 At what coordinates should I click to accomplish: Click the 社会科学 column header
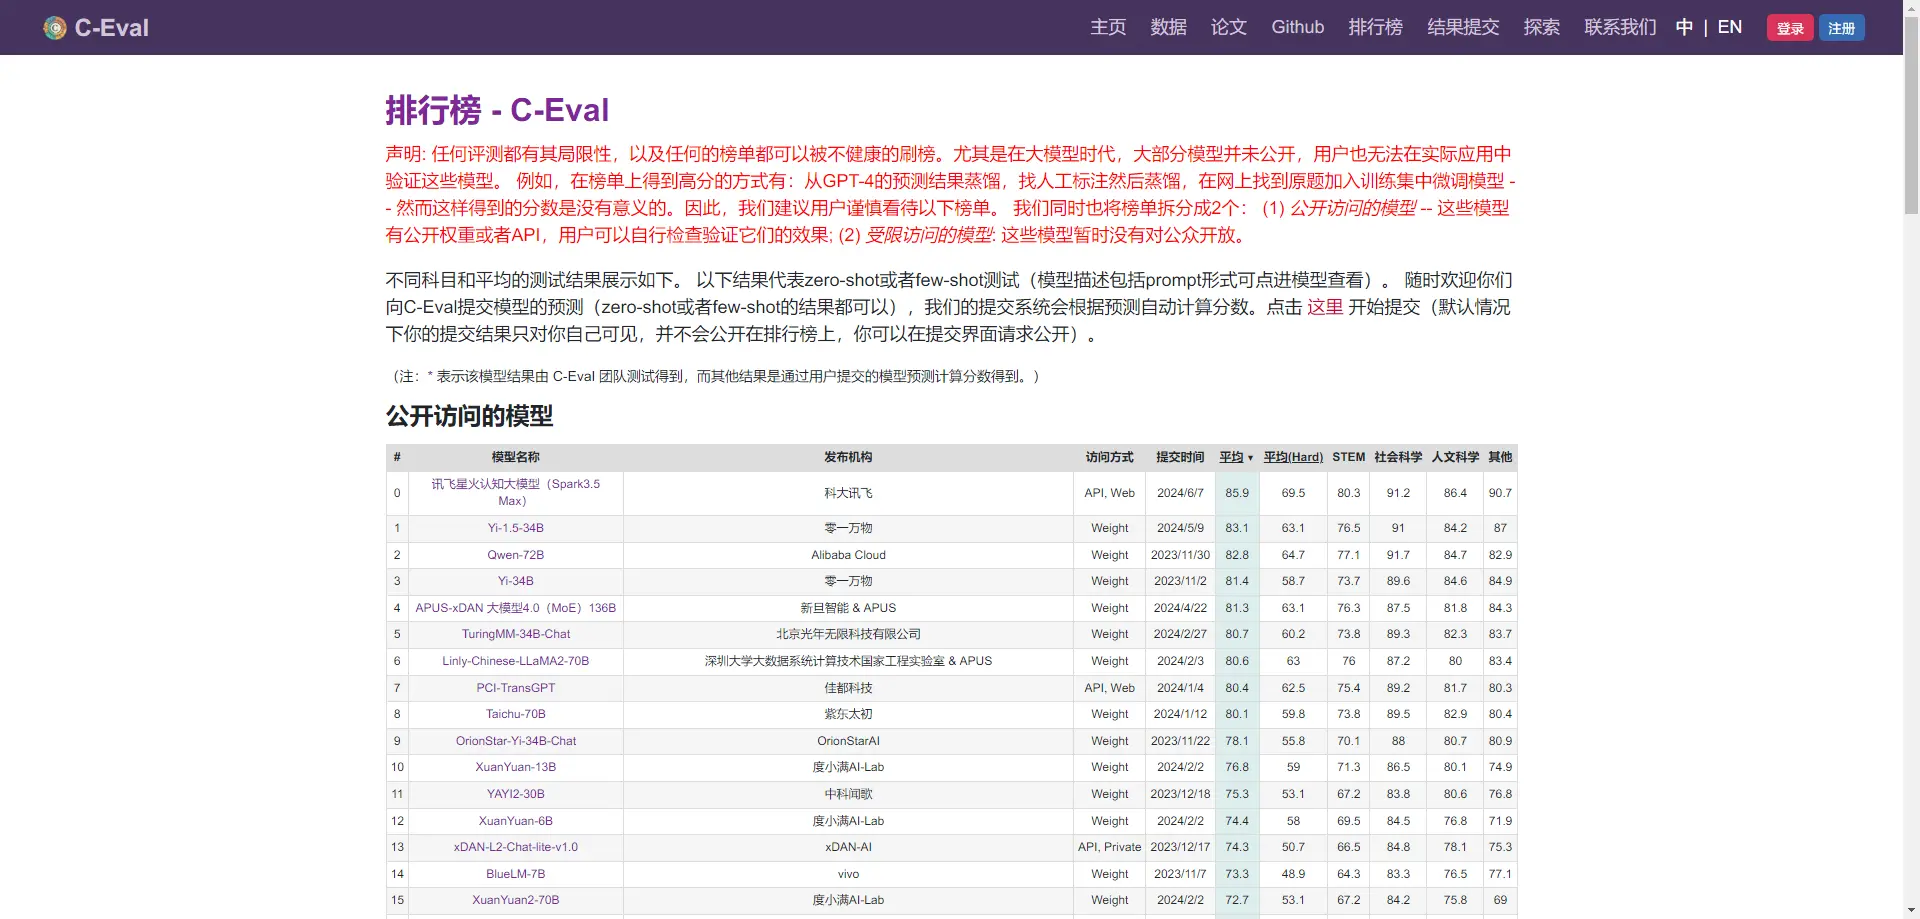coord(1398,457)
